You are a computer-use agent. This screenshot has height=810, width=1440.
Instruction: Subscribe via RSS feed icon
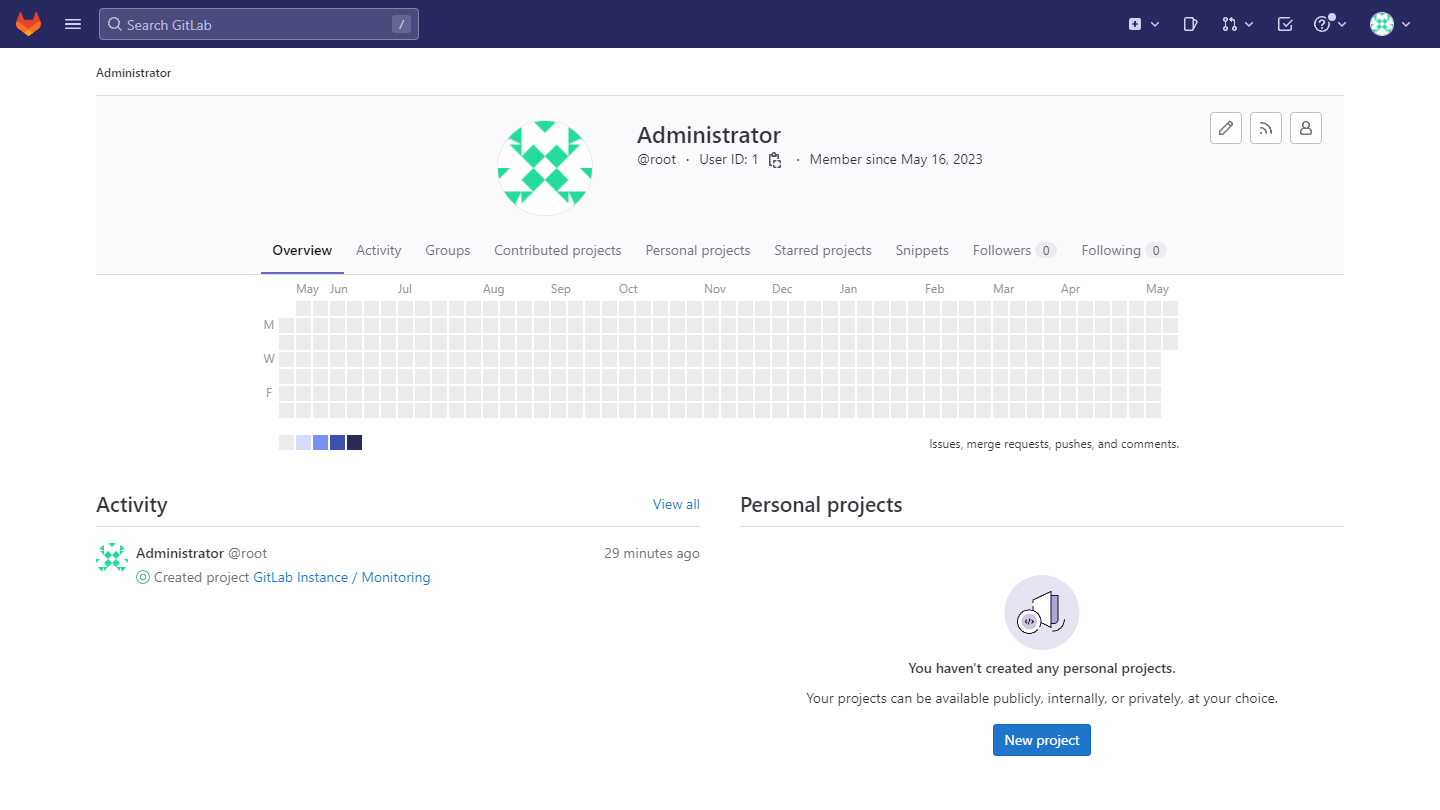pyautogui.click(x=1266, y=128)
